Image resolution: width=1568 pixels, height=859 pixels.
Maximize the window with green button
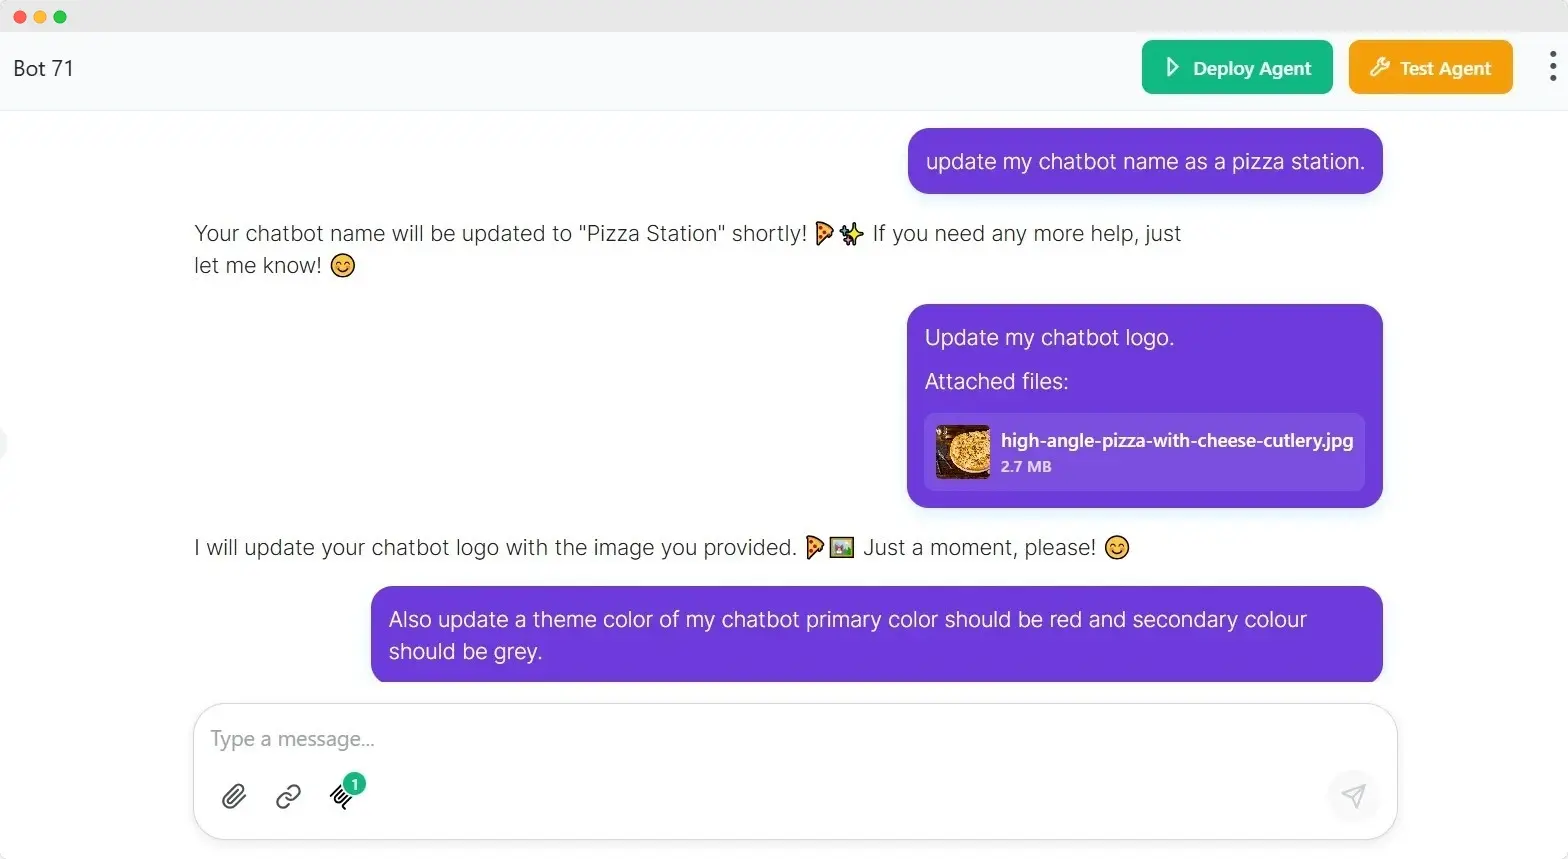pos(60,17)
